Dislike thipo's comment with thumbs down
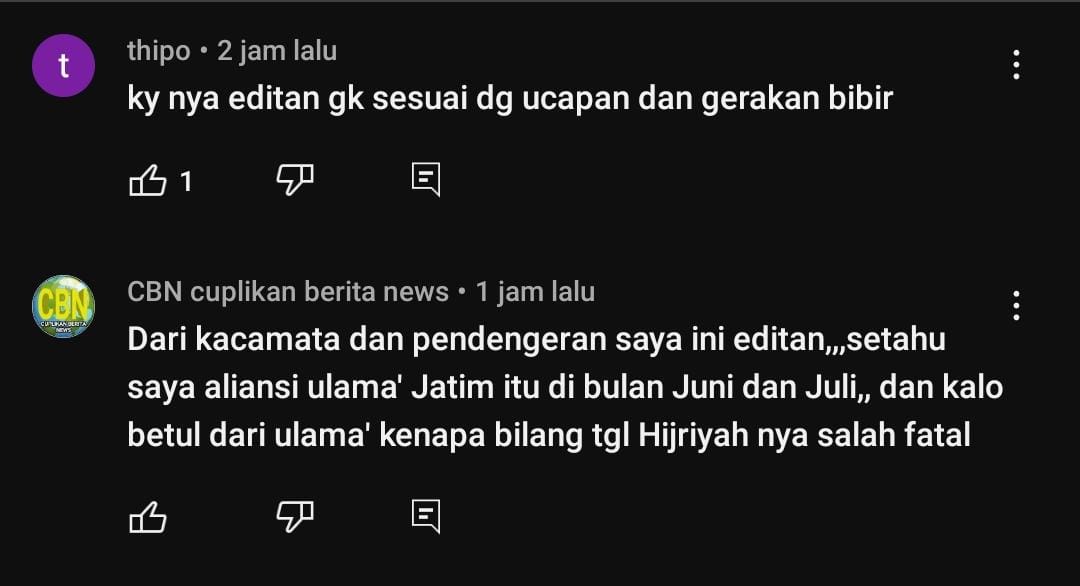 [x=295, y=180]
